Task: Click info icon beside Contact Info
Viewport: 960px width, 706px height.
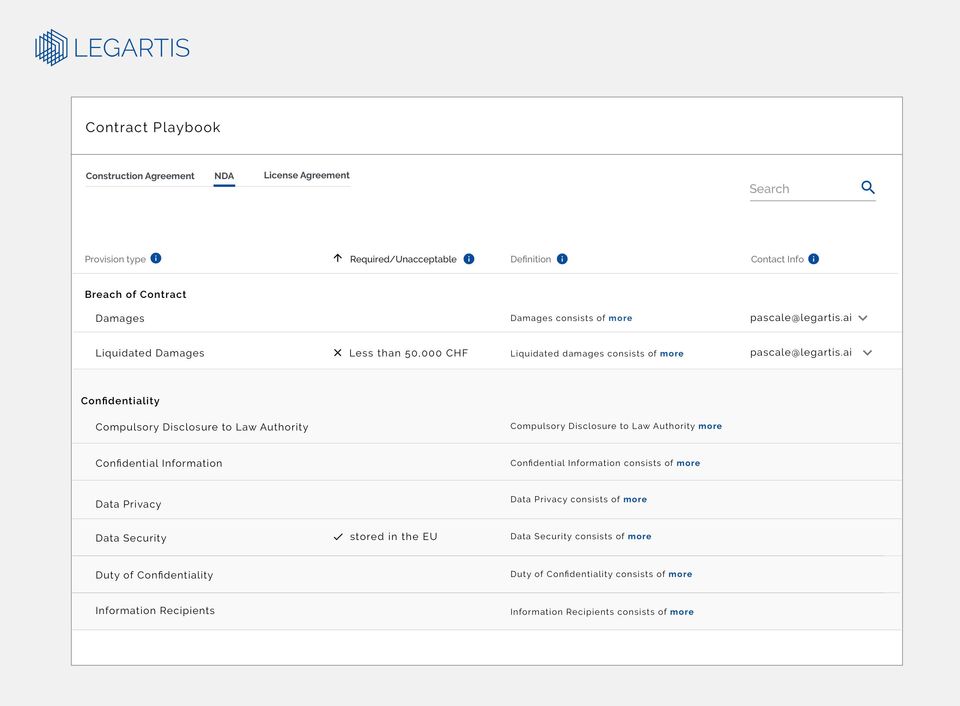Action: pos(813,259)
